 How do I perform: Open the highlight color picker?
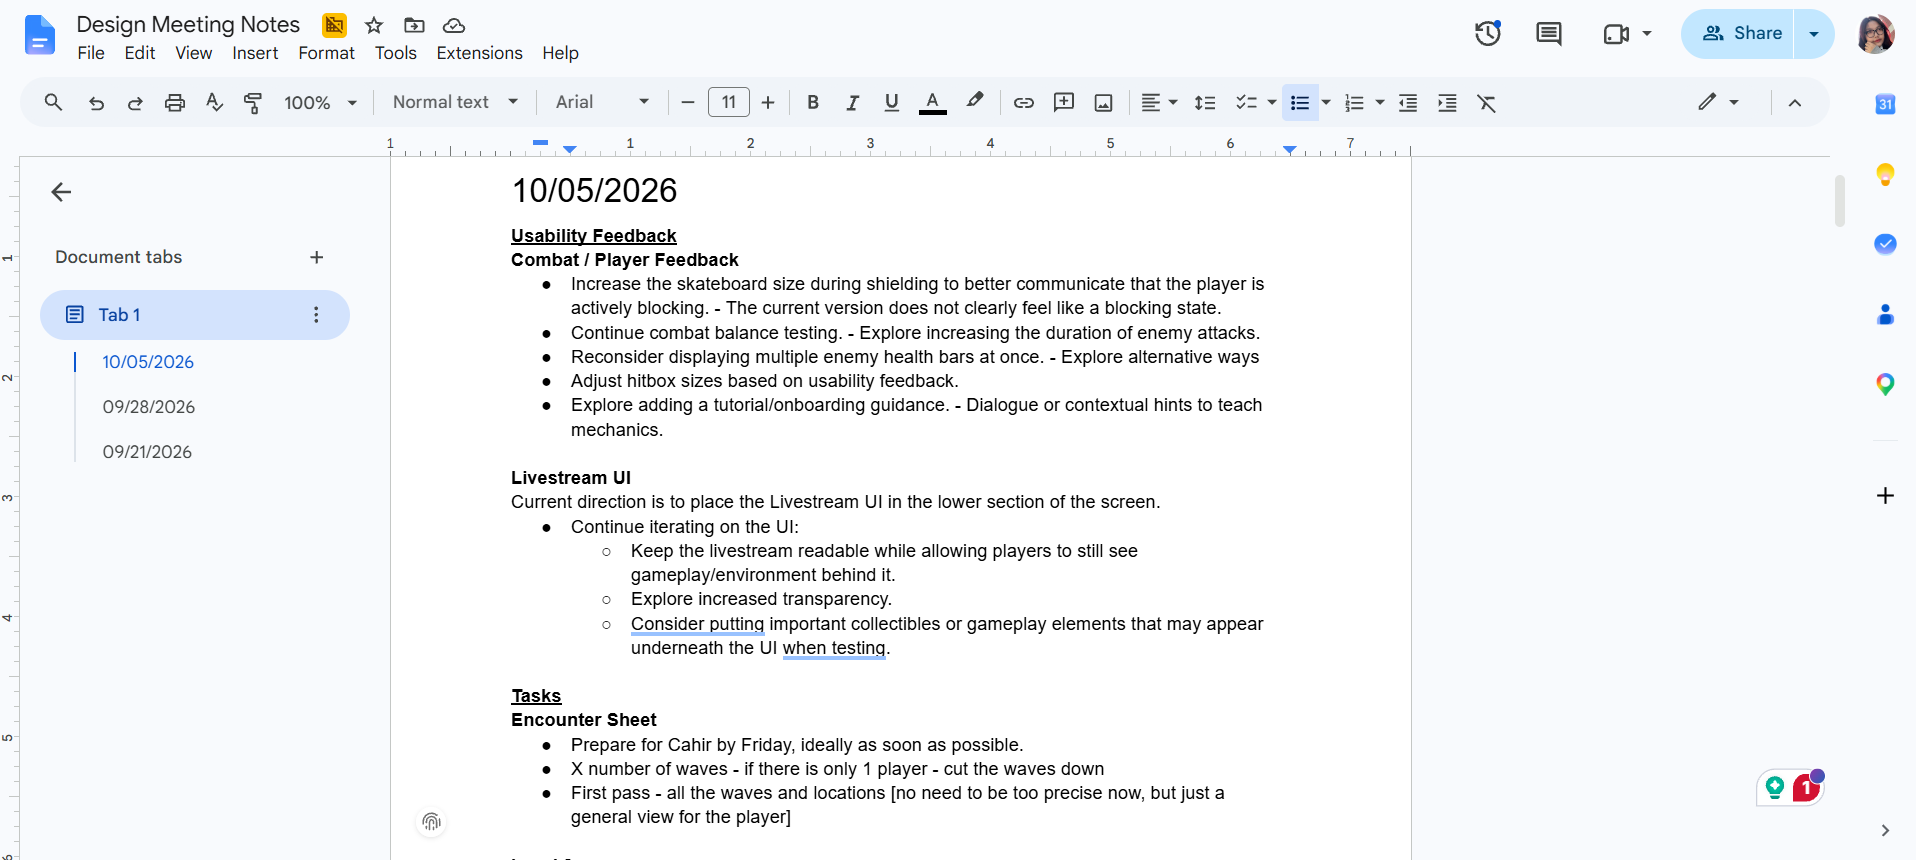tap(975, 102)
